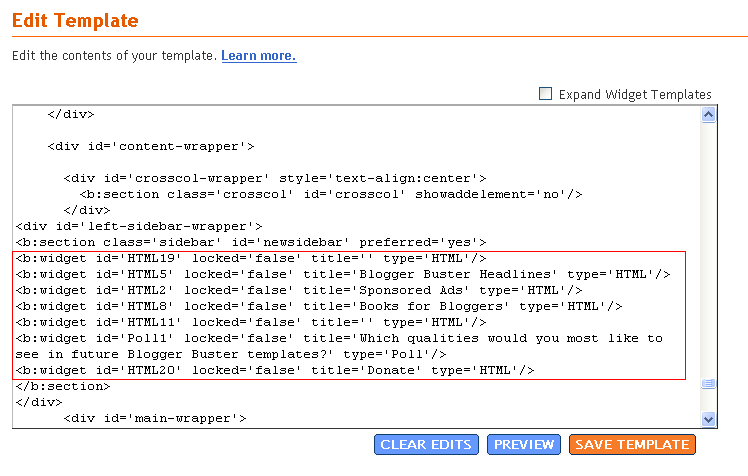This screenshot has width=748, height=476.
Task: Click the HTML11 widget code line
Action: (251, 322)
